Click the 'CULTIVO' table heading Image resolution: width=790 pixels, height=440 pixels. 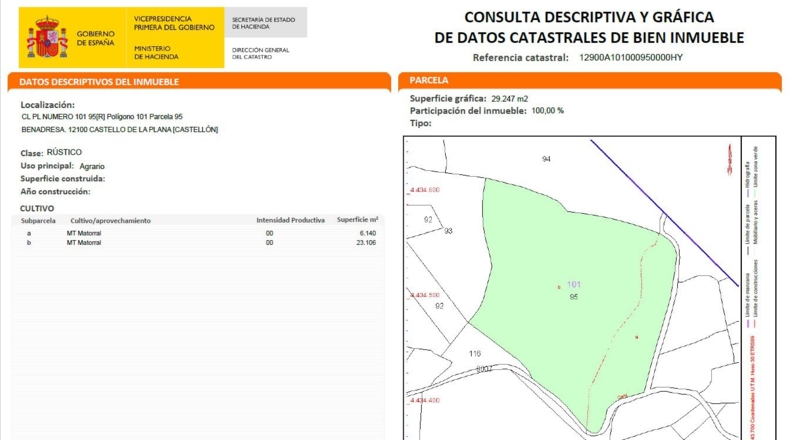[x=37, y=208]
